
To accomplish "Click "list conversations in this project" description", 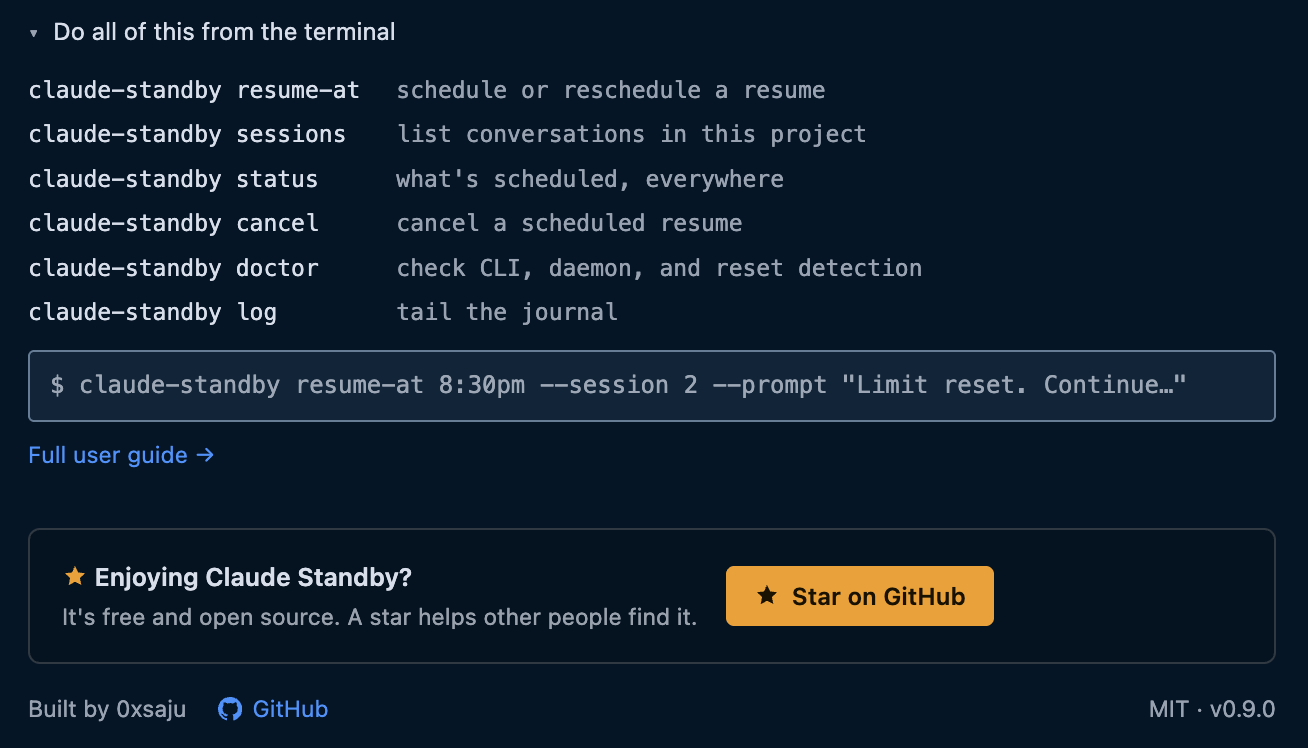I will tap(632, 134).
